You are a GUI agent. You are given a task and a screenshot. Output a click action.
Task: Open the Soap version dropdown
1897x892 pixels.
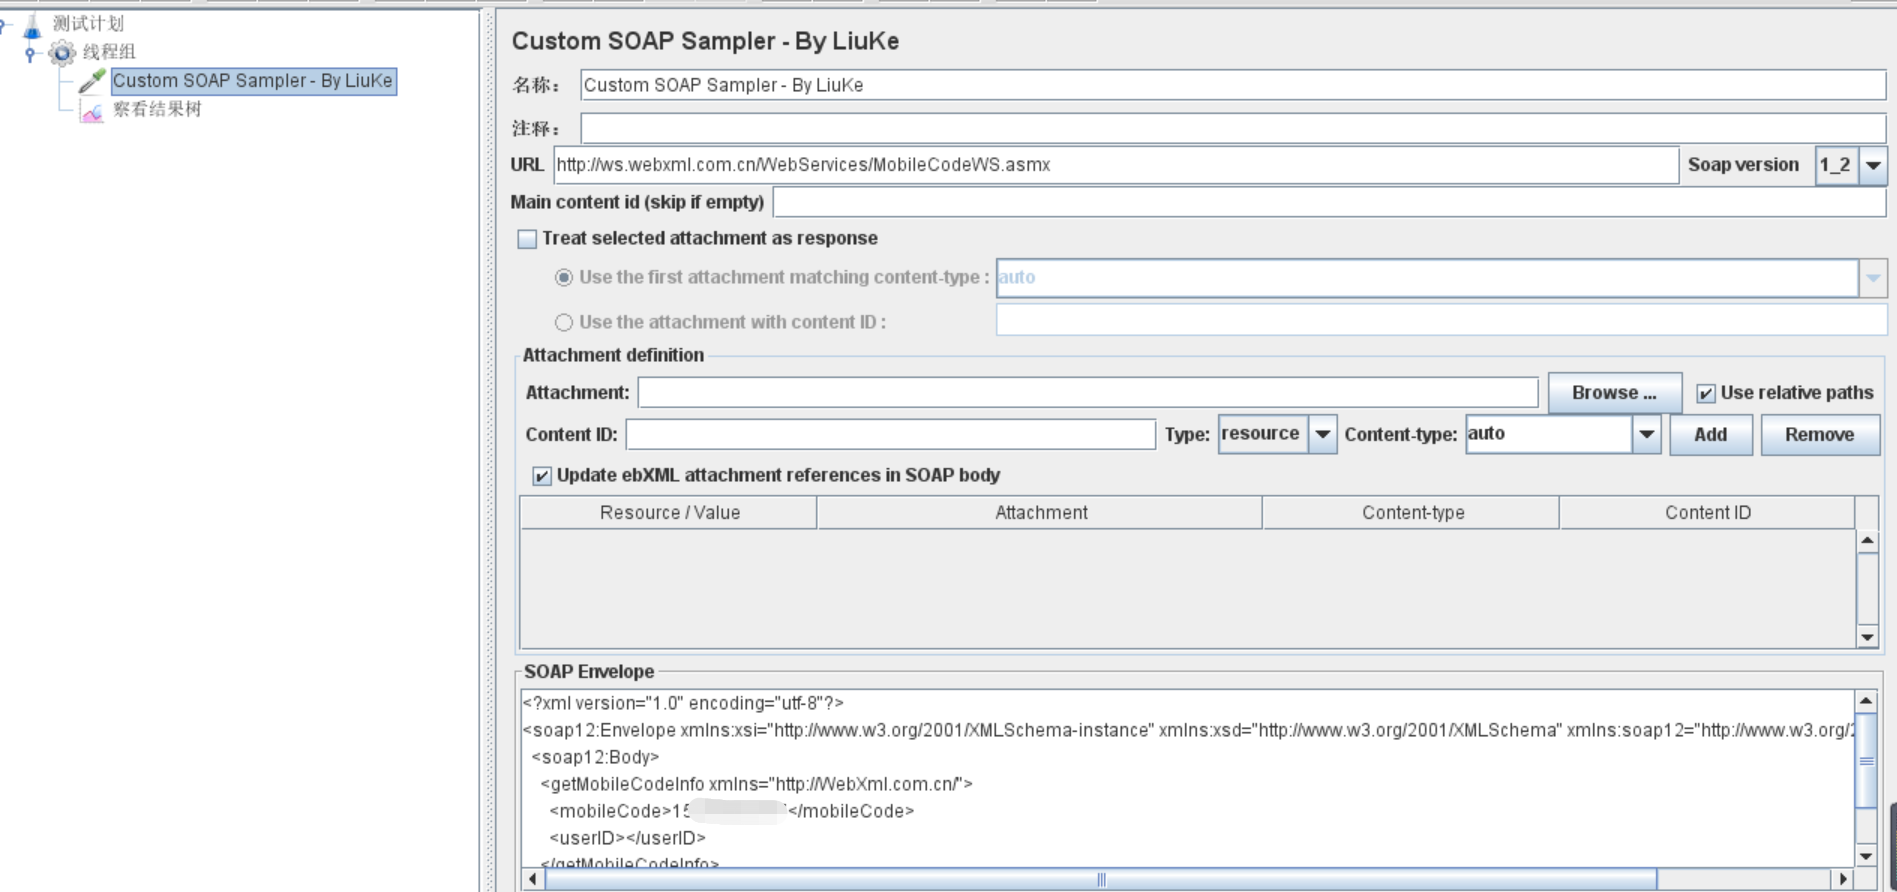(1873, 165)
